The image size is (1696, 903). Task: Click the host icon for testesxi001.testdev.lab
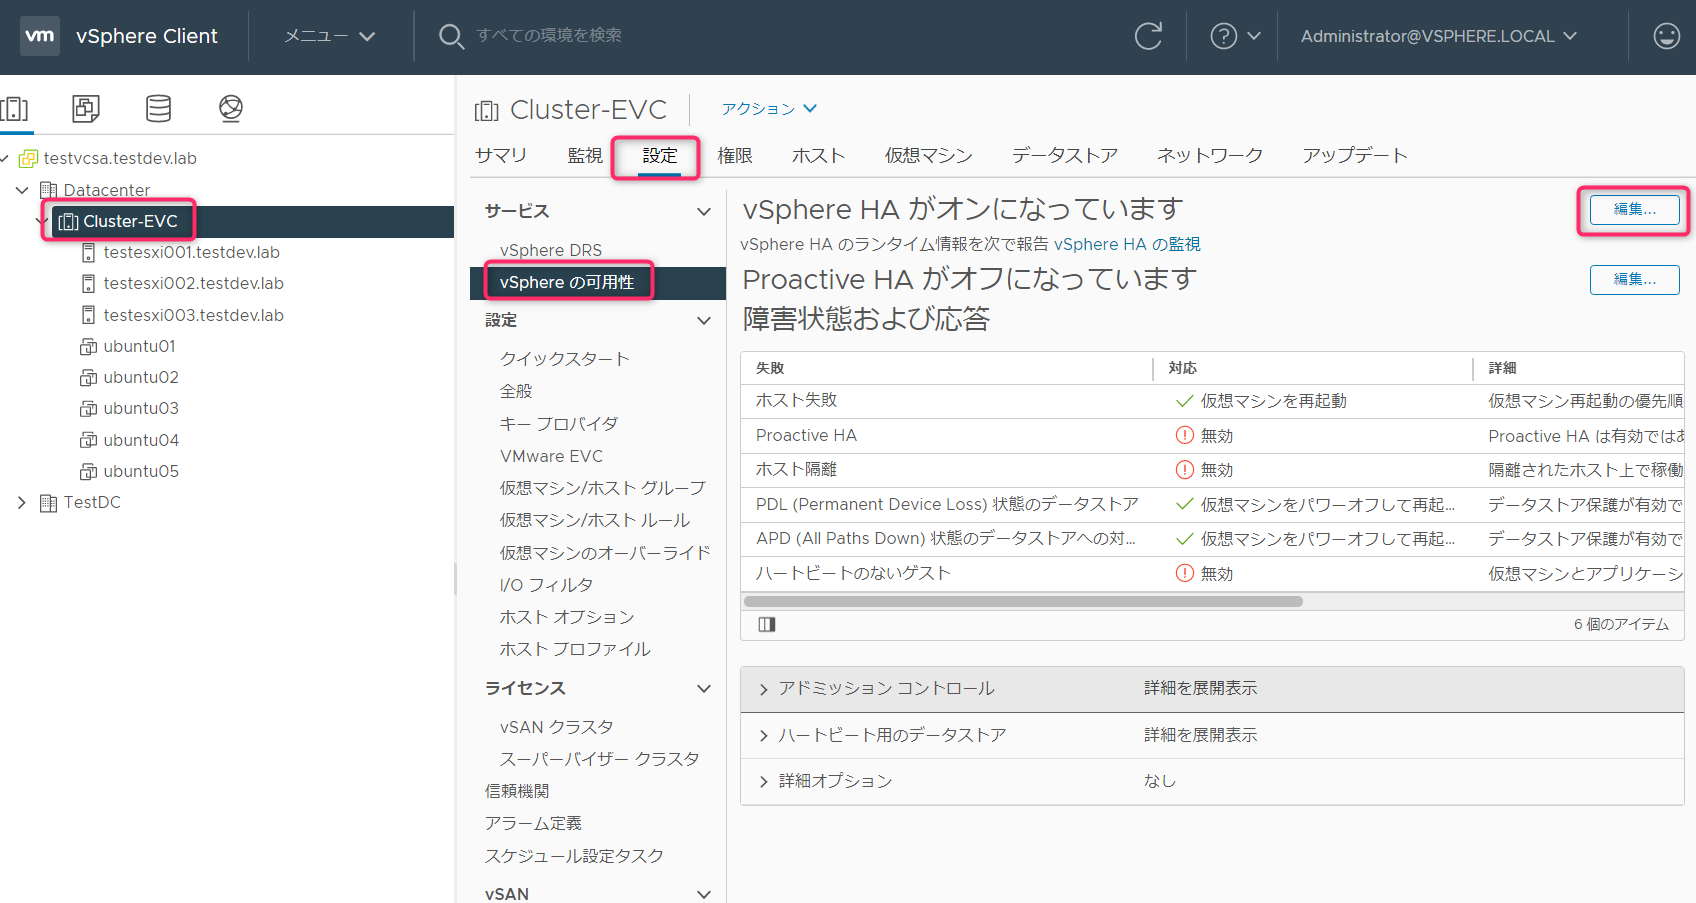(89, 252)
